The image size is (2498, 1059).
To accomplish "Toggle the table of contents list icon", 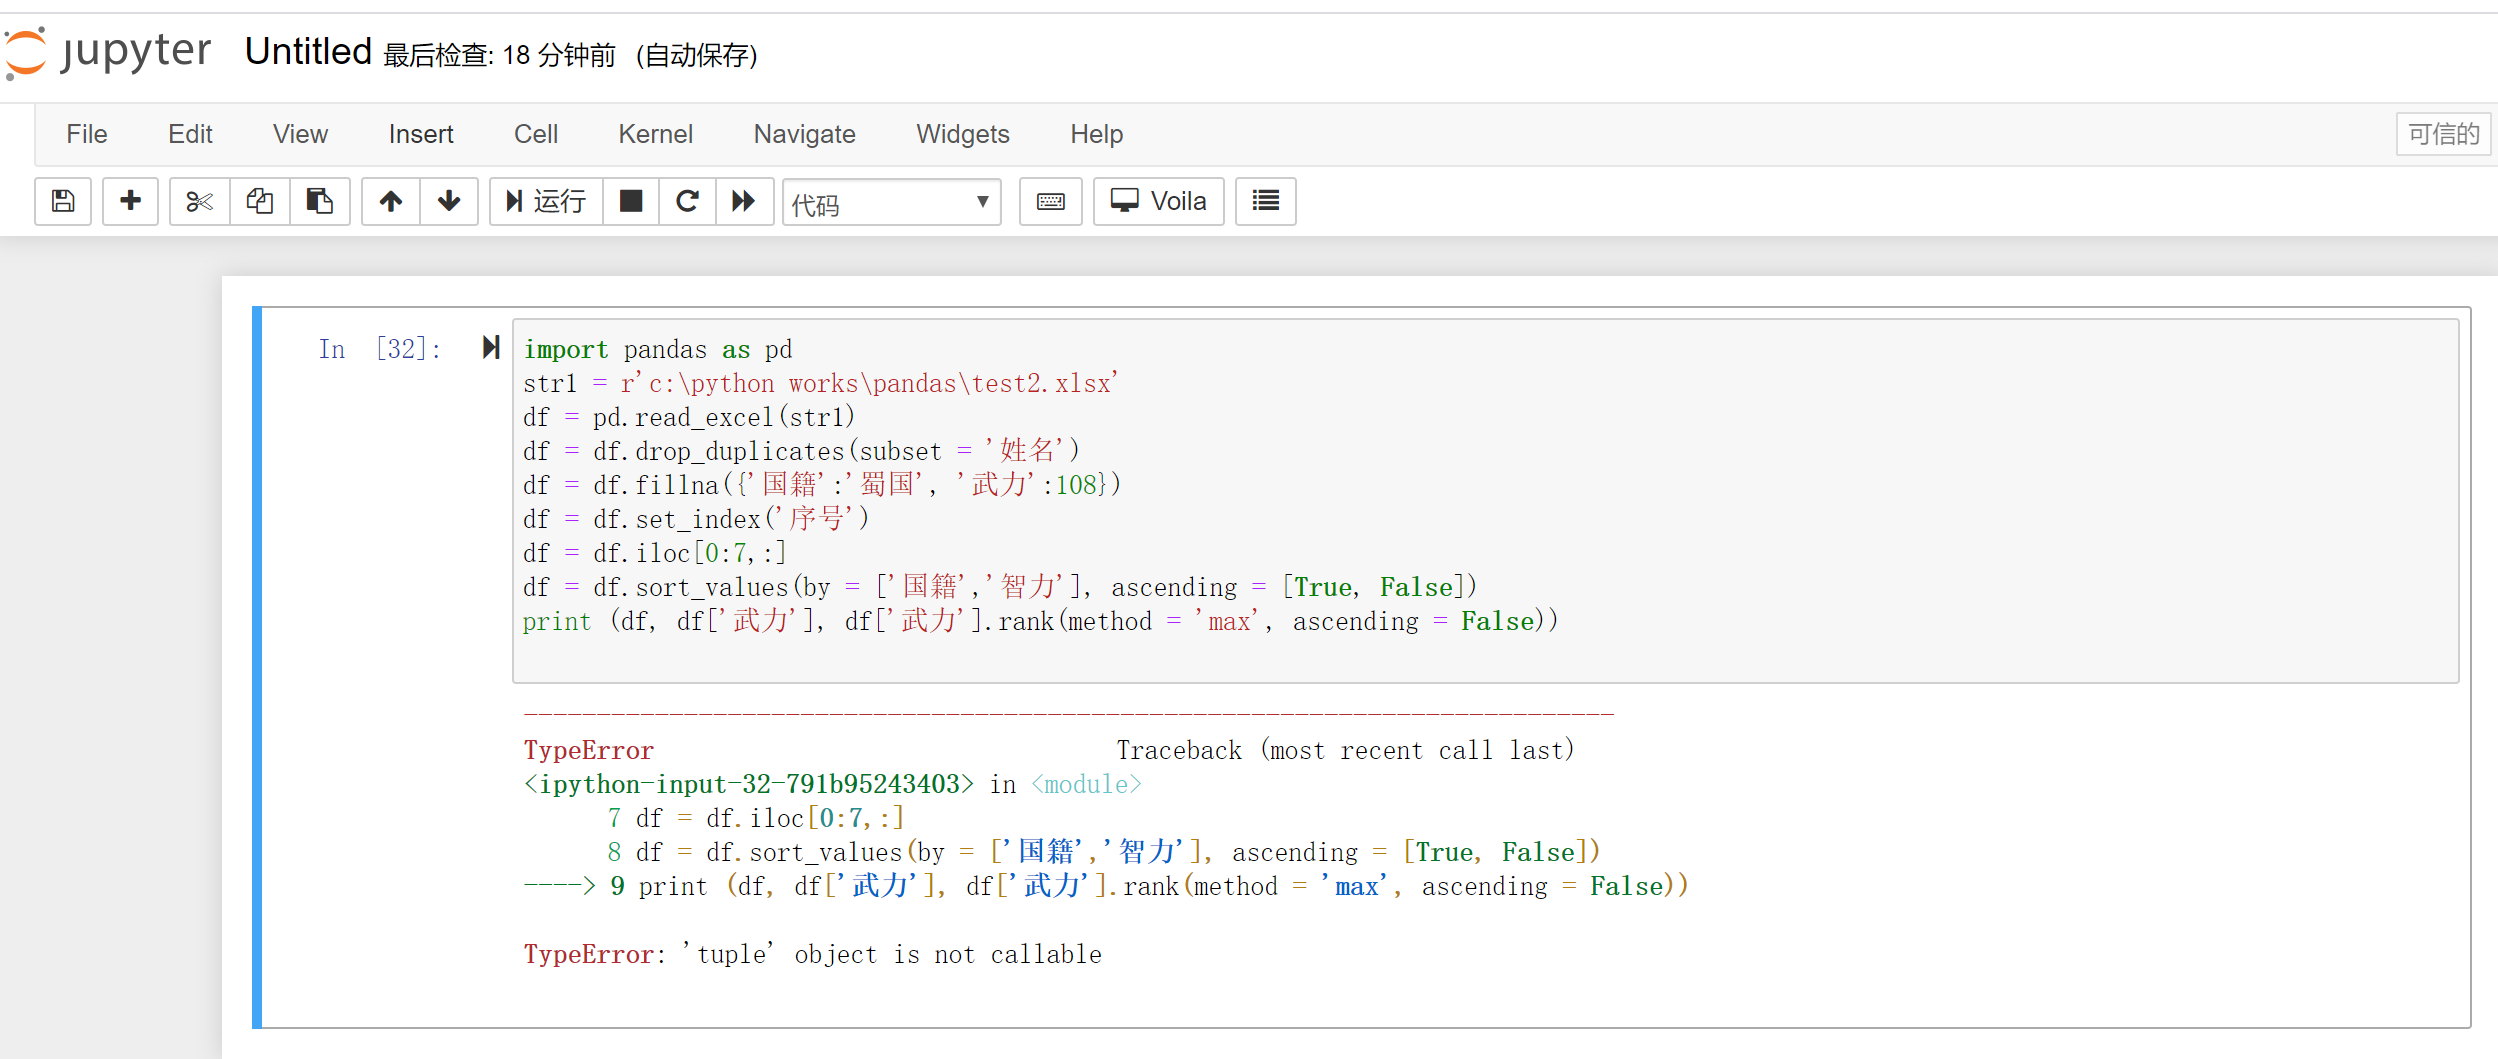I will tap(1265, 202).
